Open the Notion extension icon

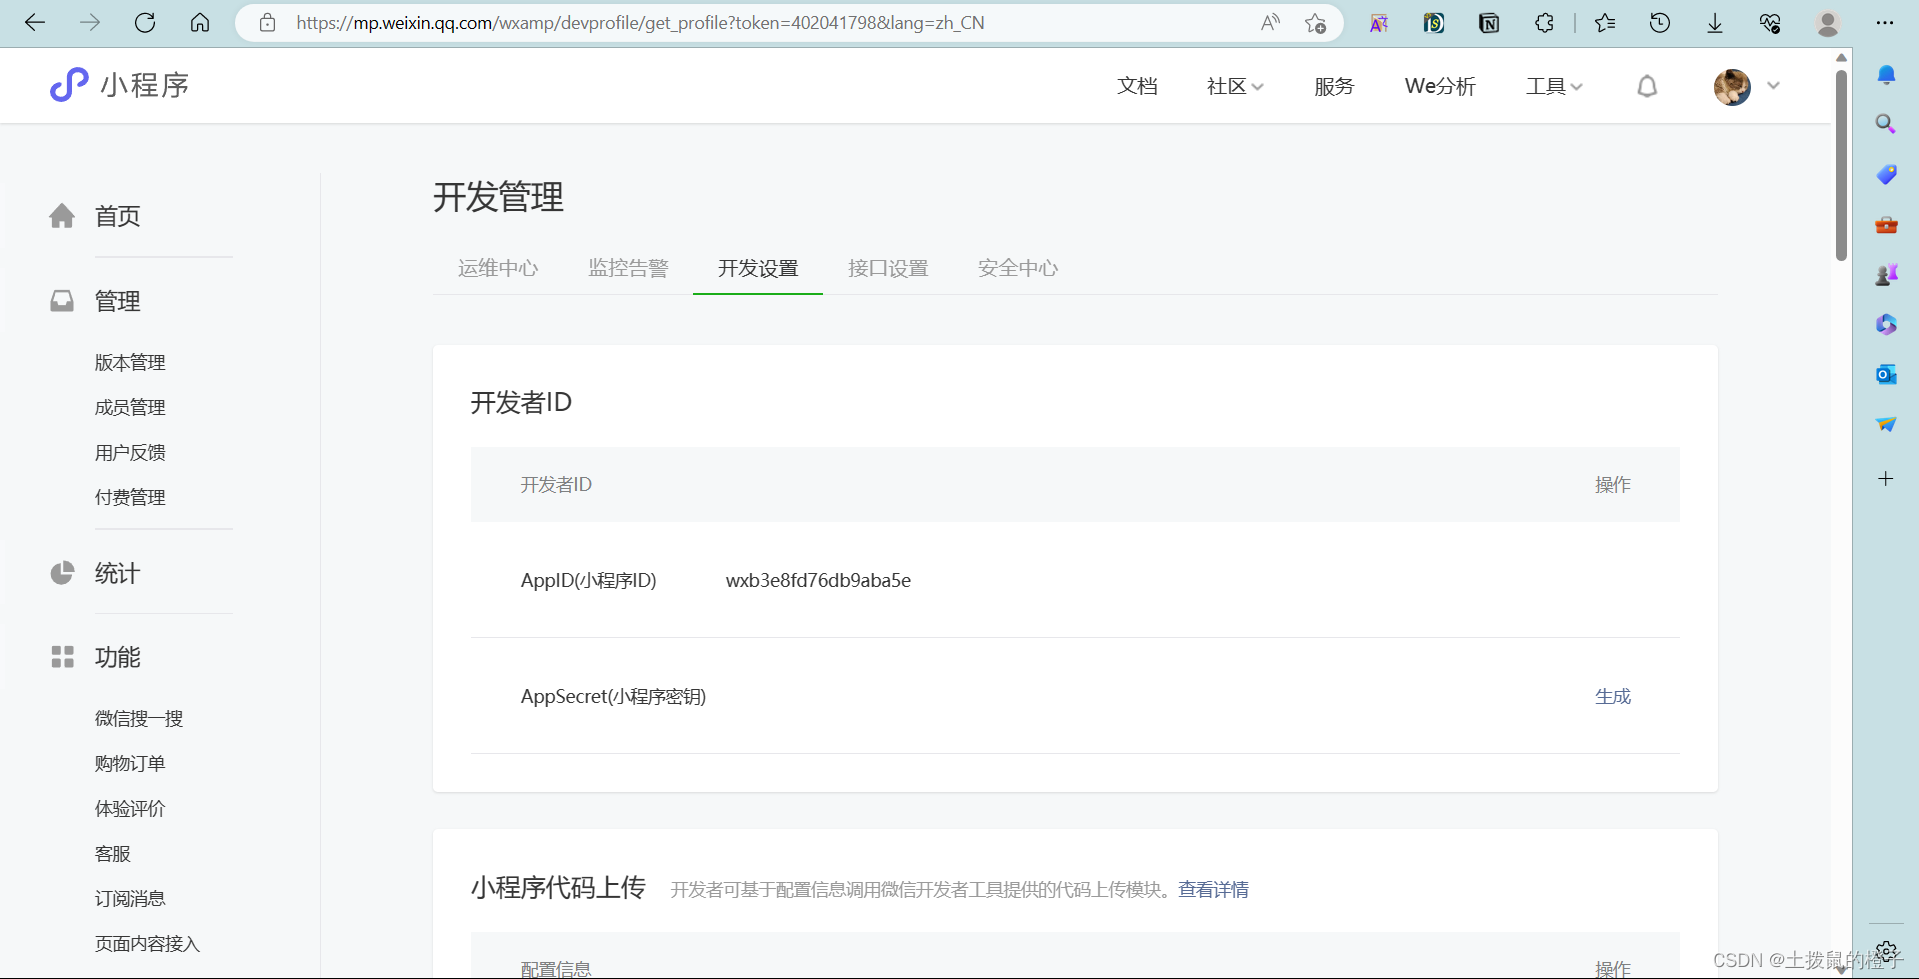1489,22
